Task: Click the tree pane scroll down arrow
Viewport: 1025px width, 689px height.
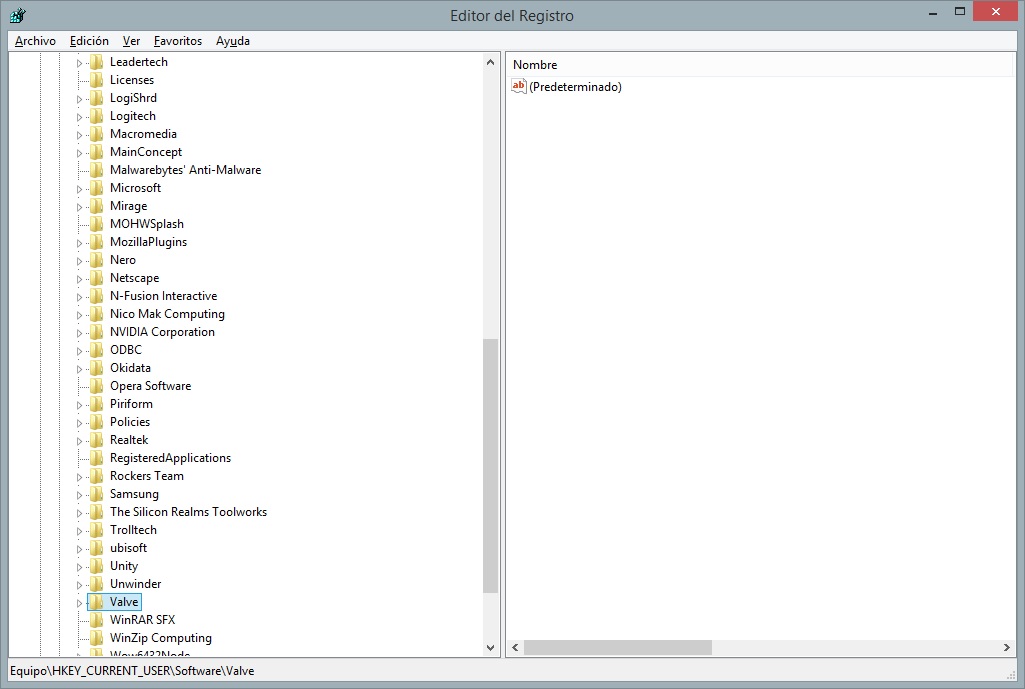Action: (490, 648)
